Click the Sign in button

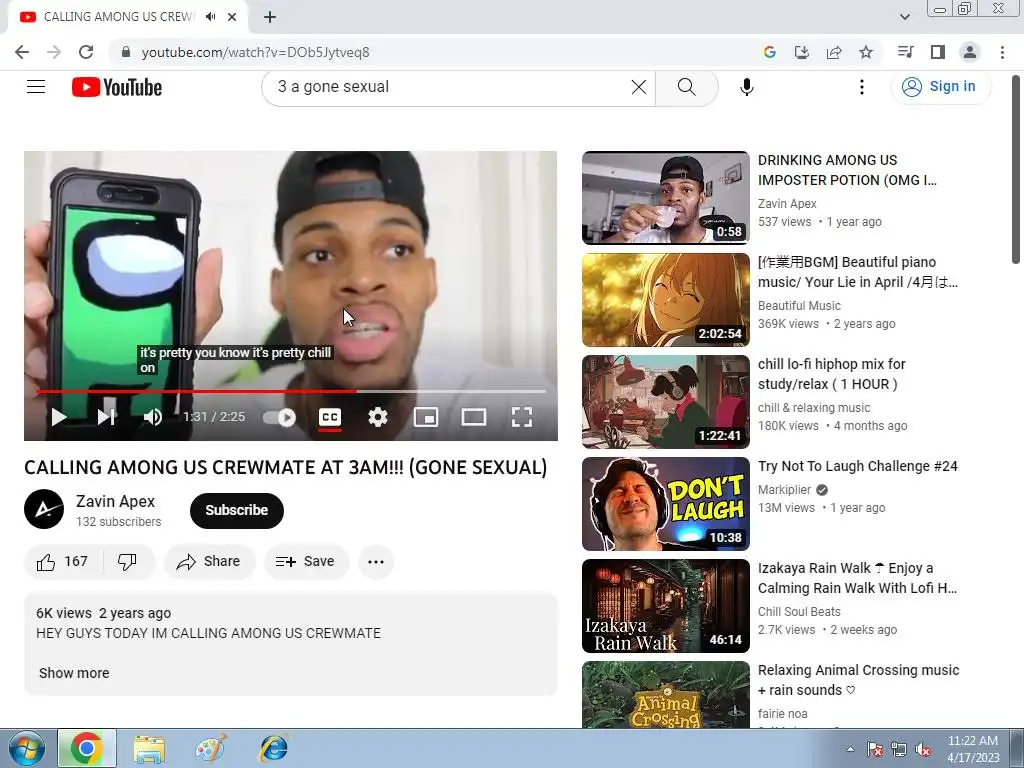pyautogui.click(x=940, y=86)
